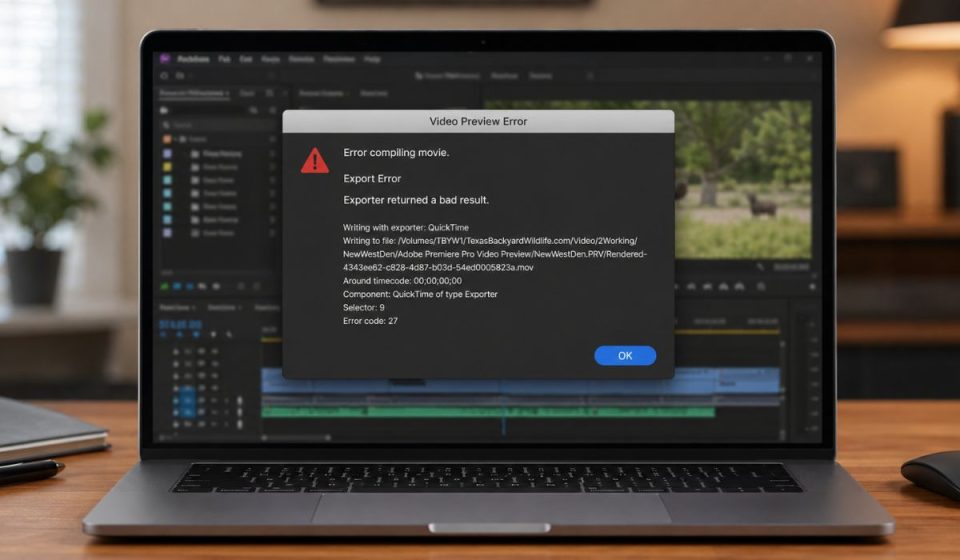The width and height of the screenshot is (960, 560).
Task: Click the orange label color swatch
Action: [167, 140]
